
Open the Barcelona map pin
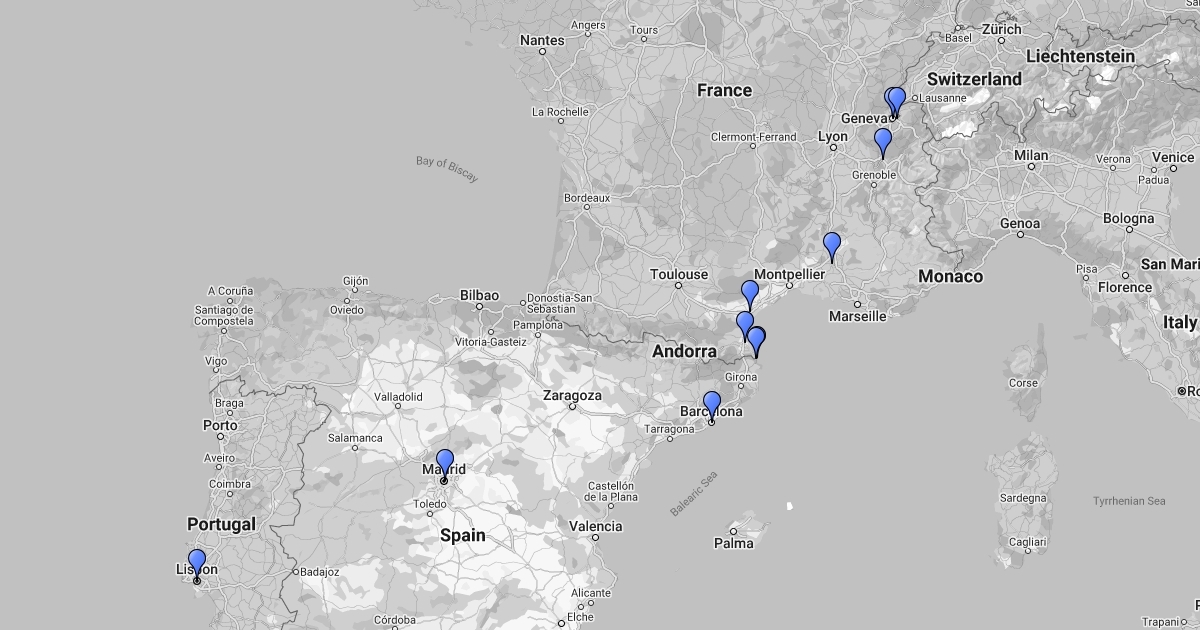(x=712, y=404)
